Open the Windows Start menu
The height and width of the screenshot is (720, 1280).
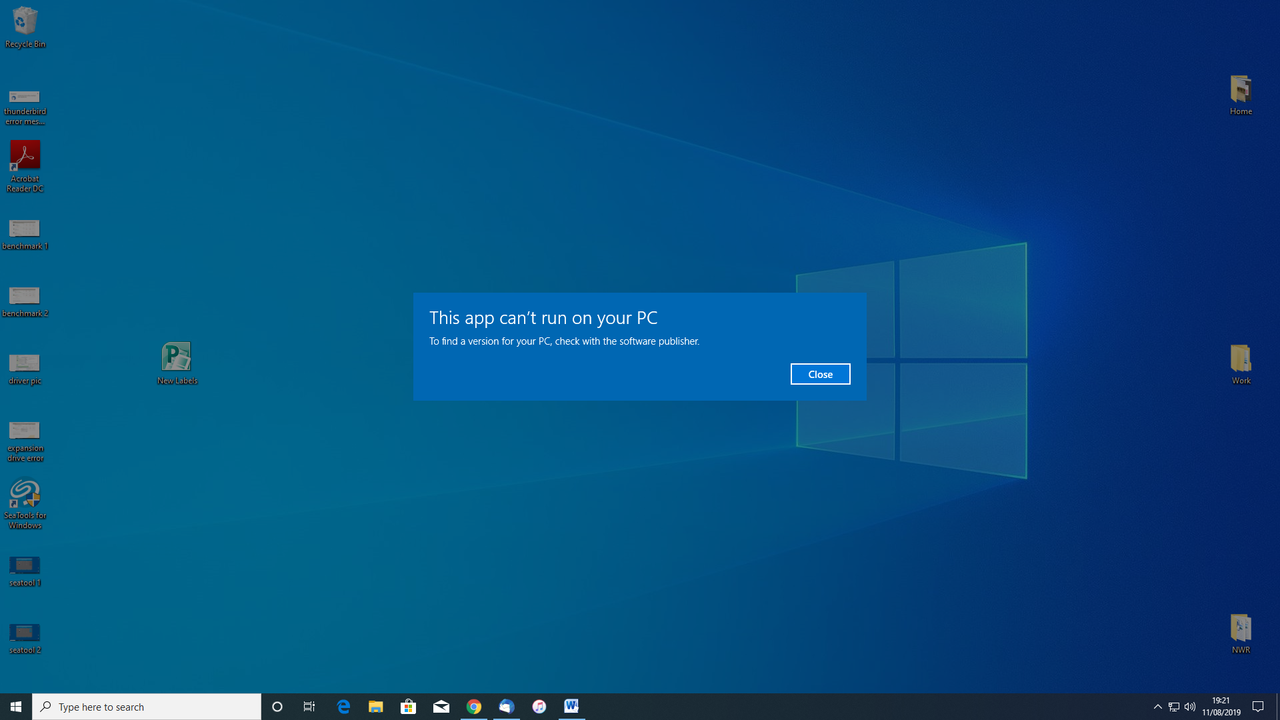pyautogui.click(x=16, y=707)
